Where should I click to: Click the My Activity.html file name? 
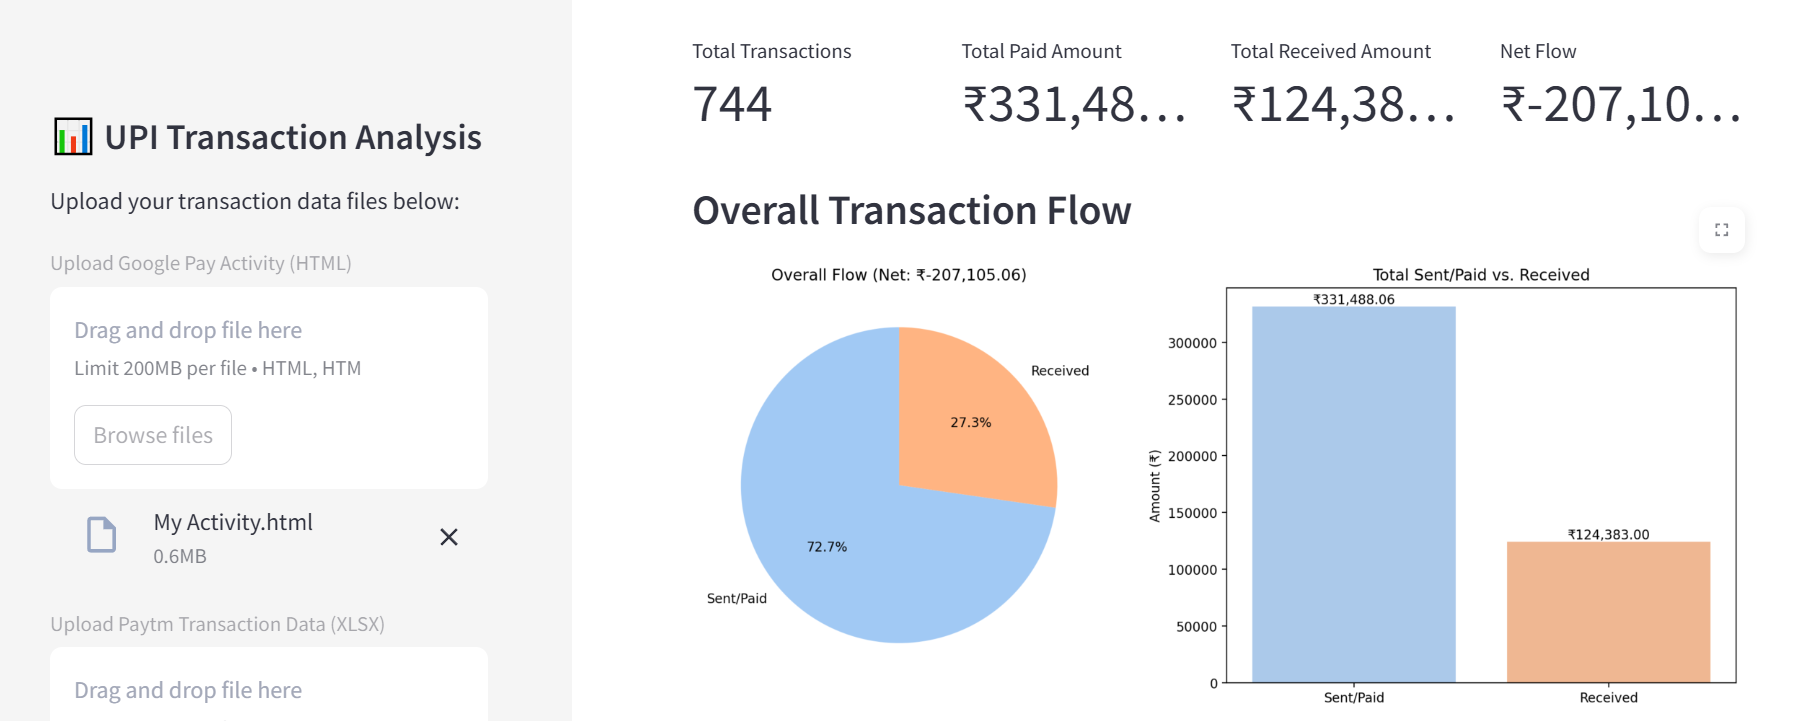[232, 521]
